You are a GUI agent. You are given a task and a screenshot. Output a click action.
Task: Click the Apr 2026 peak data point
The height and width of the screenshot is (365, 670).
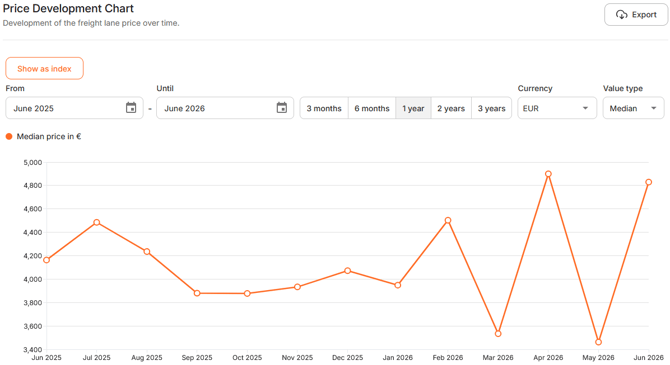point(548,174)
